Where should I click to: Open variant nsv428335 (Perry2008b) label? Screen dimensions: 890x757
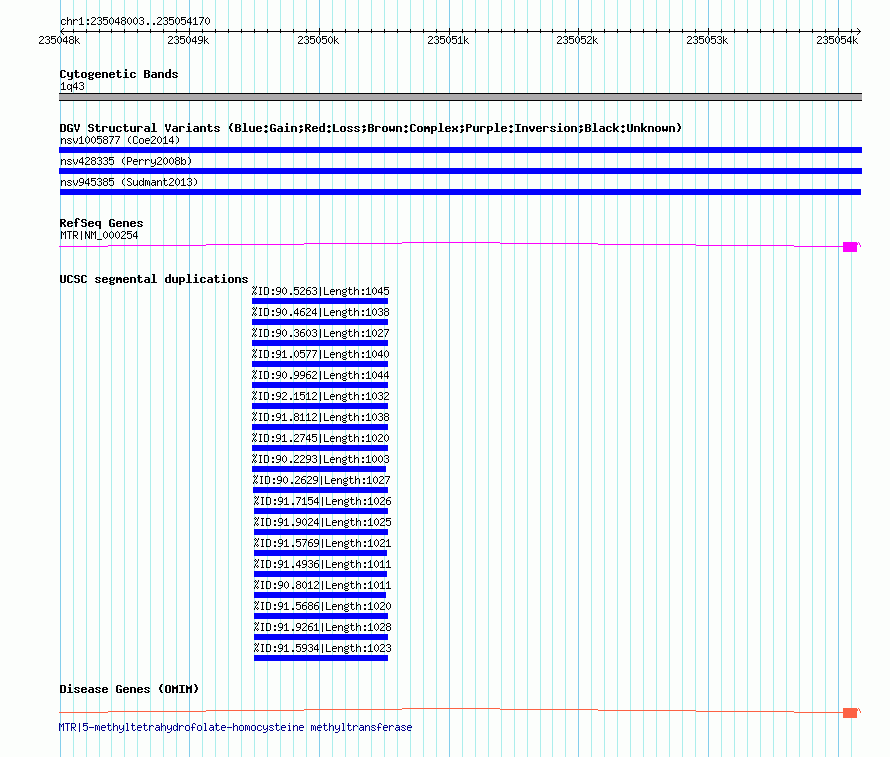coord(126,161)
